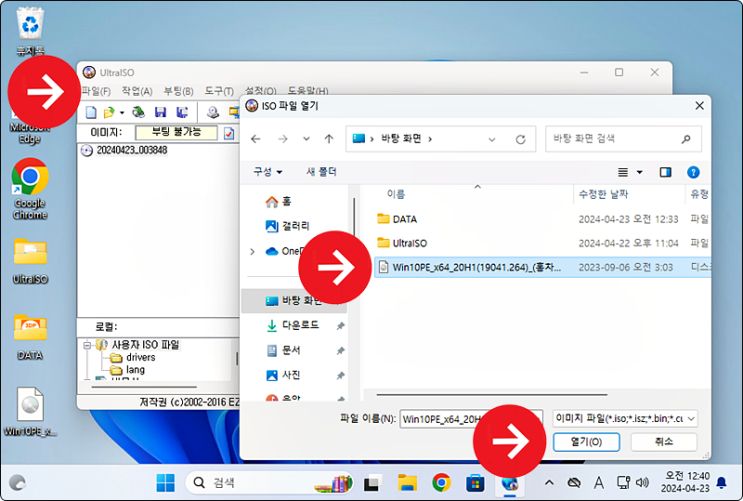
Task: Sort by the 이름 column header
Action: (x=396, y=194)
